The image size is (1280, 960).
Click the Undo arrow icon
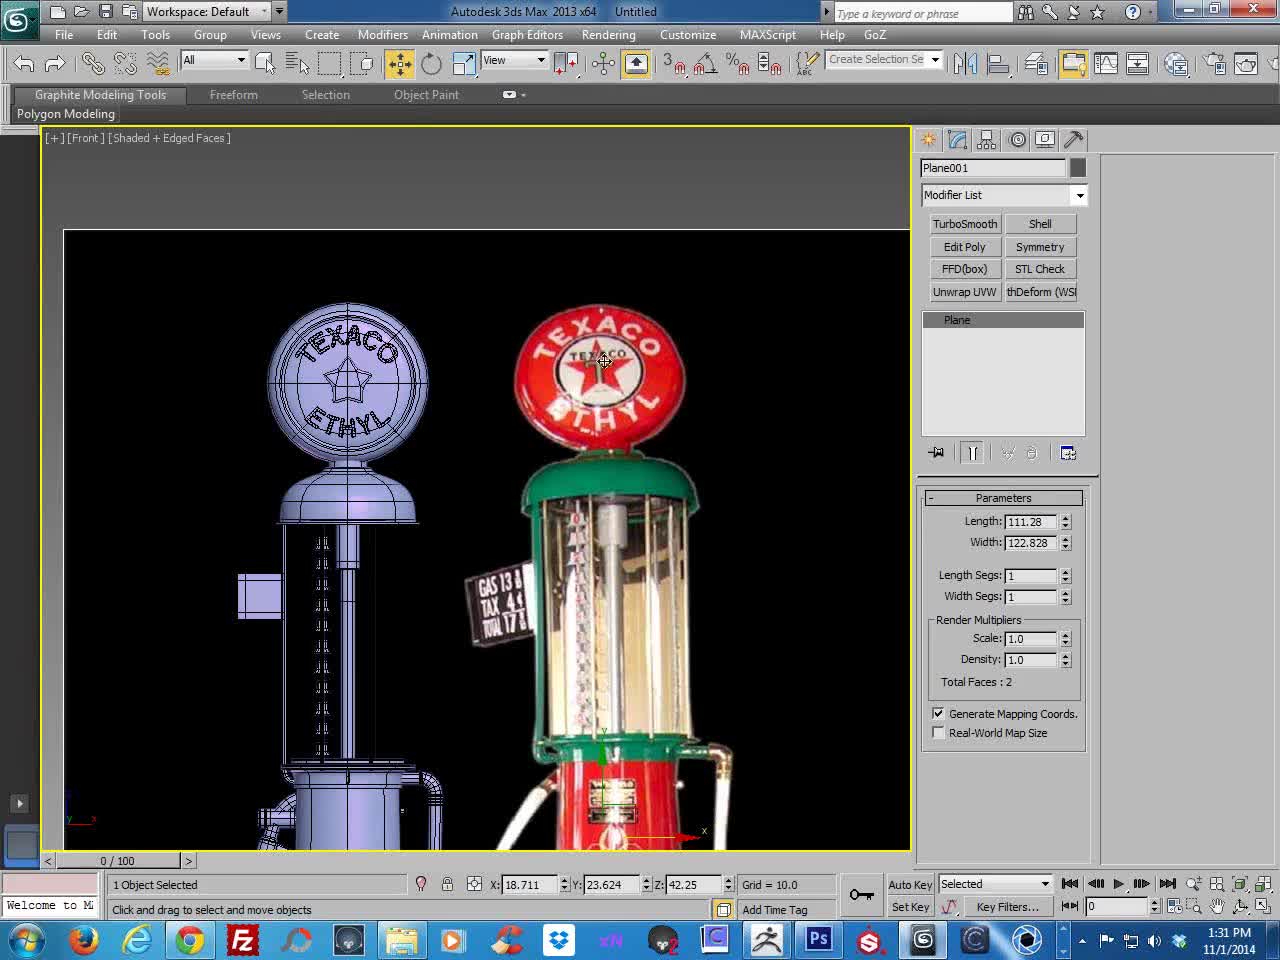[24, 64]
